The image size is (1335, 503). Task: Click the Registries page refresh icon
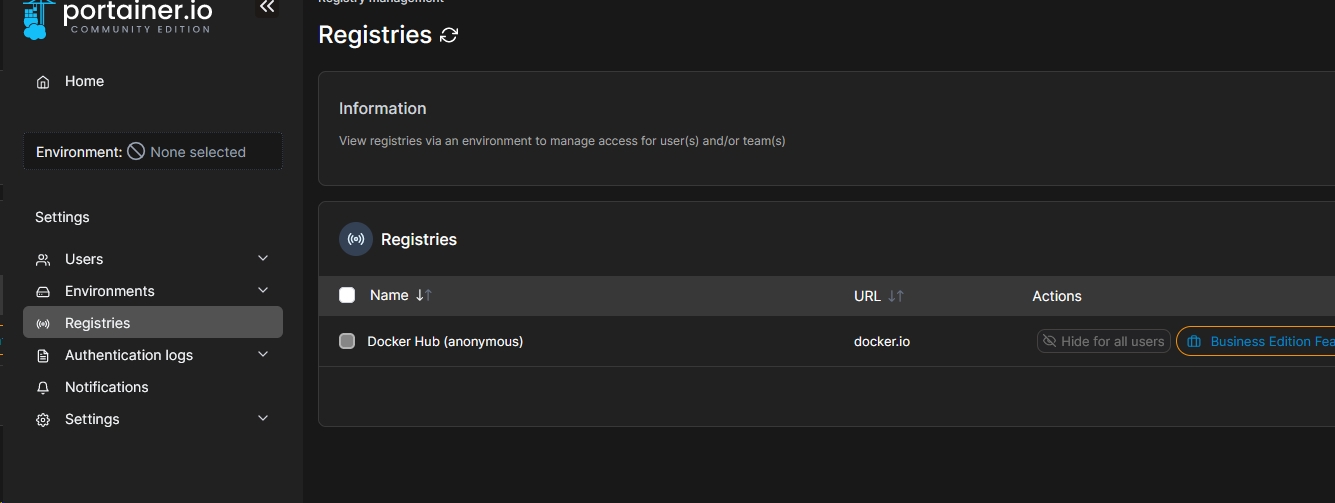coord(449,35)
